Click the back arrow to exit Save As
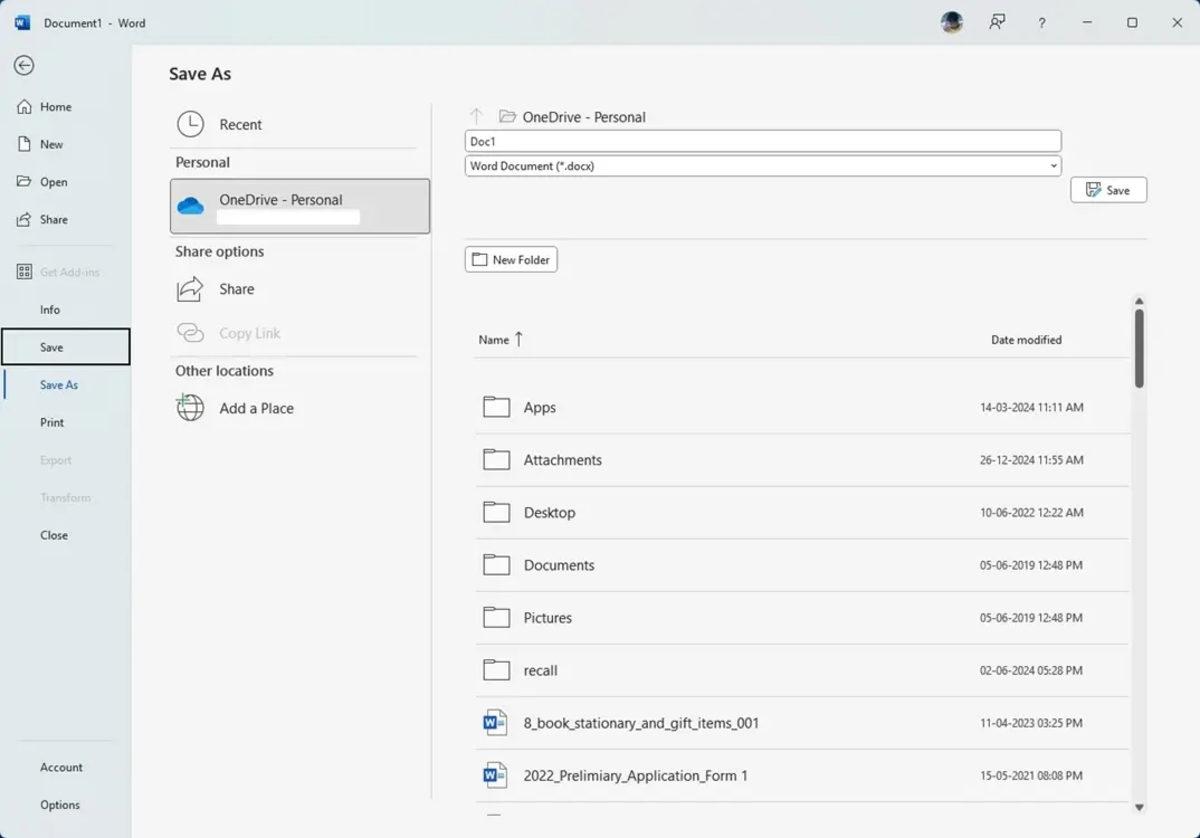The height and width of the screenshot is (838, 1200). (24, 65)
